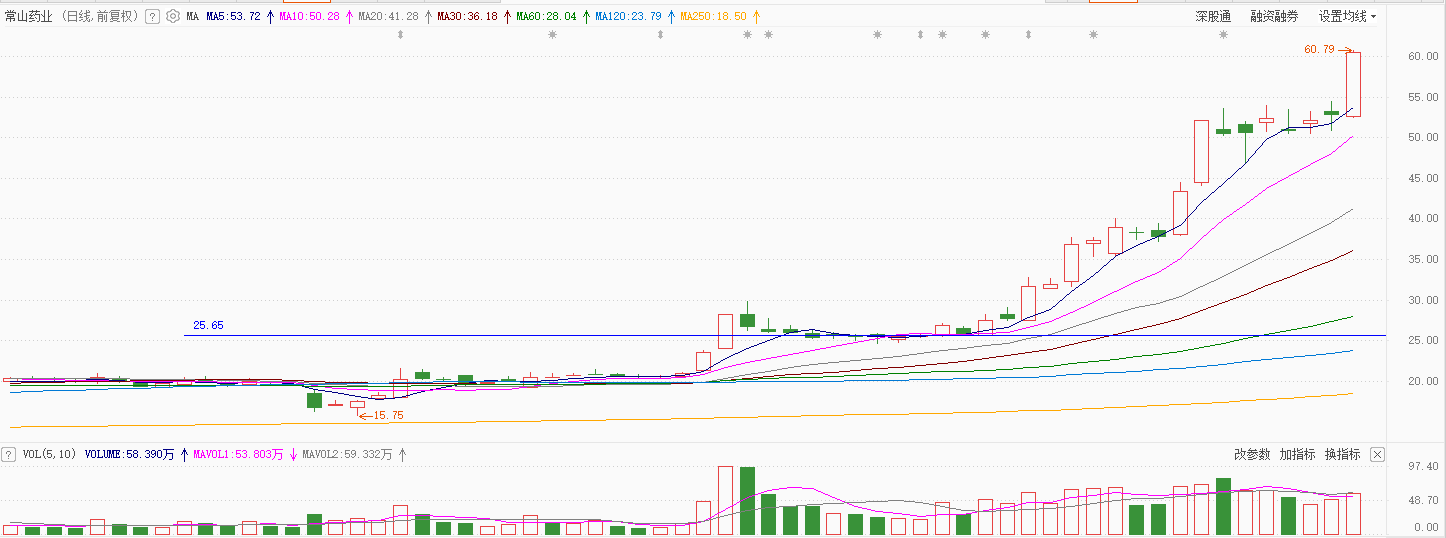Click 加指标 to add an indicator
The width and height of the screenshot is (1446, 538).
point(1297,454)
